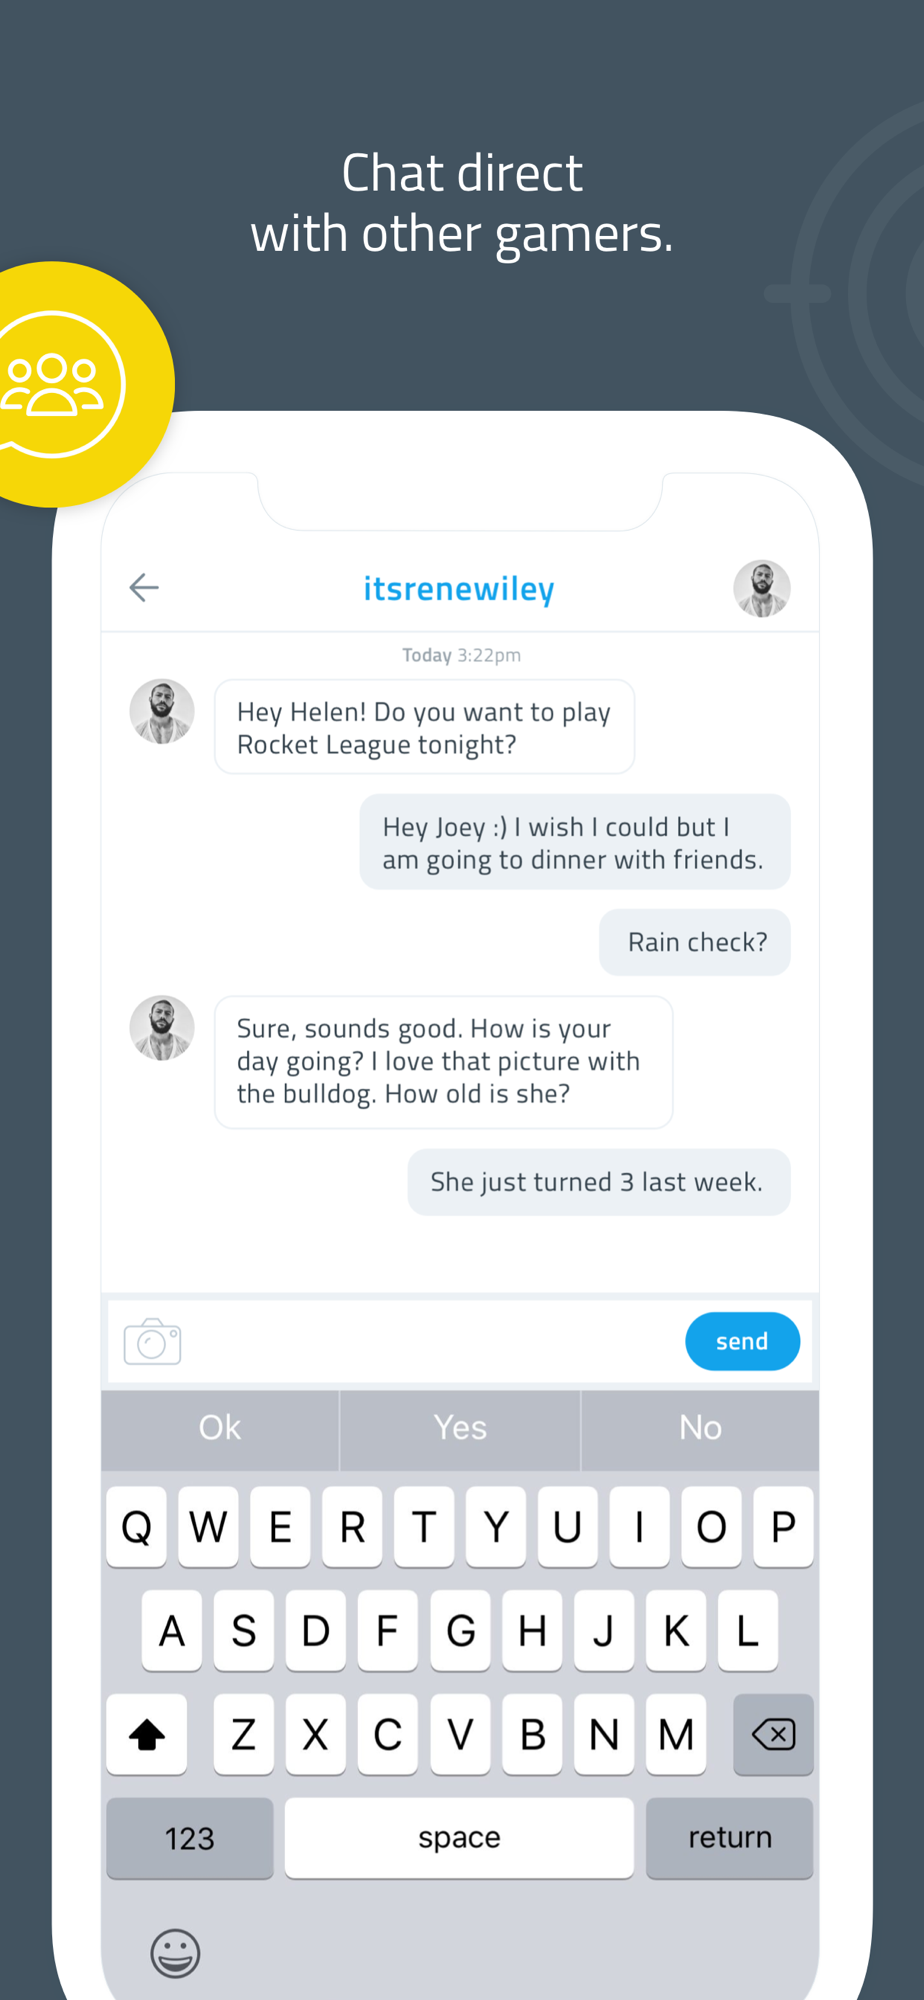Select the 'Ok' quick reply suggestion
Viewport: 924px width, 2000px height.
click(x=220, y=1428)
